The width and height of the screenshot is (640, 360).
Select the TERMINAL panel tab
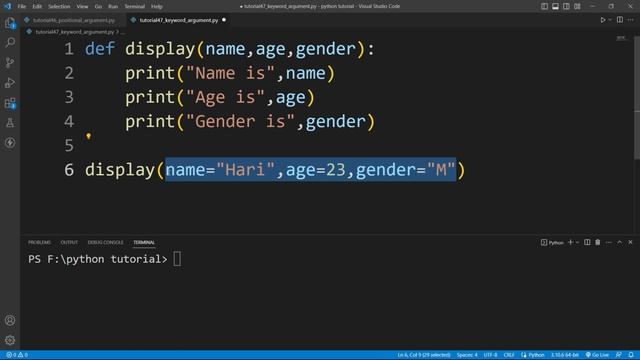click(x=144, y=242)
